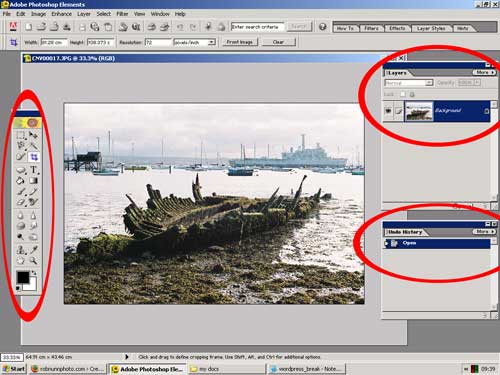The image size is (500, 375).
Task: Hide the Background layer eye icon
Action: (x=388, y=111)
